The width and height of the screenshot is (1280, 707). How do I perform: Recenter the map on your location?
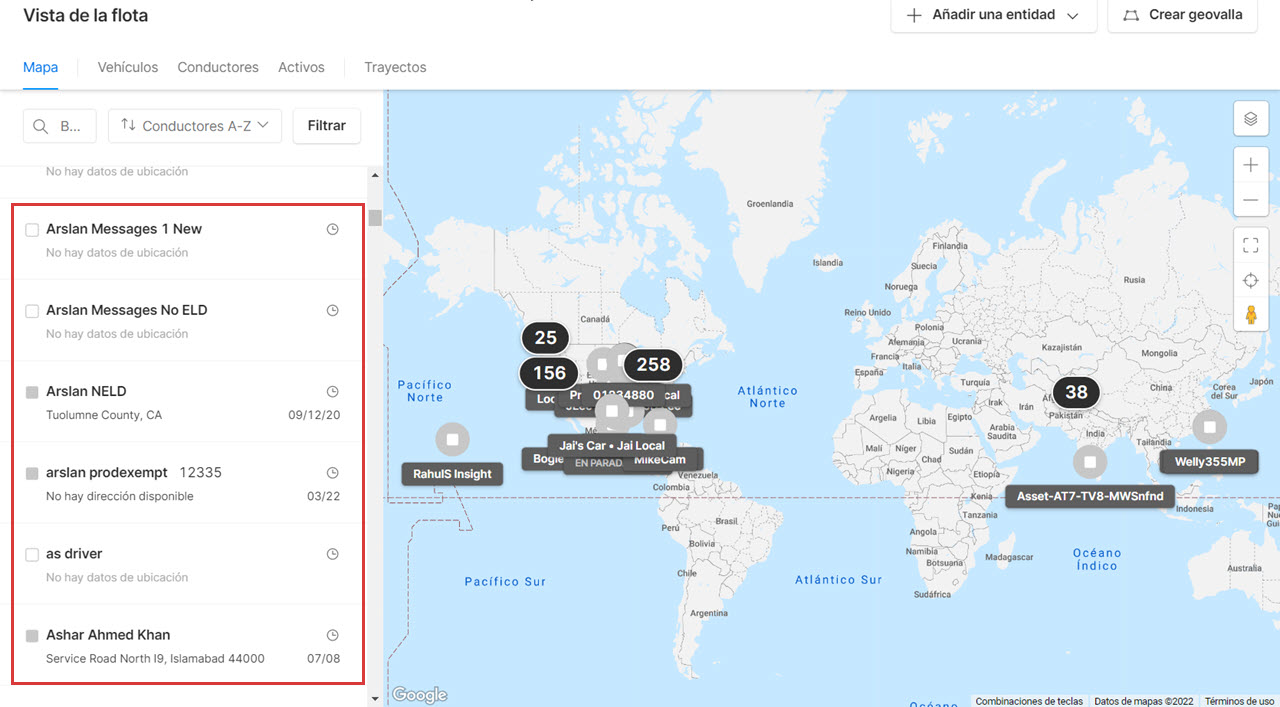click(x=1251, y=280)
